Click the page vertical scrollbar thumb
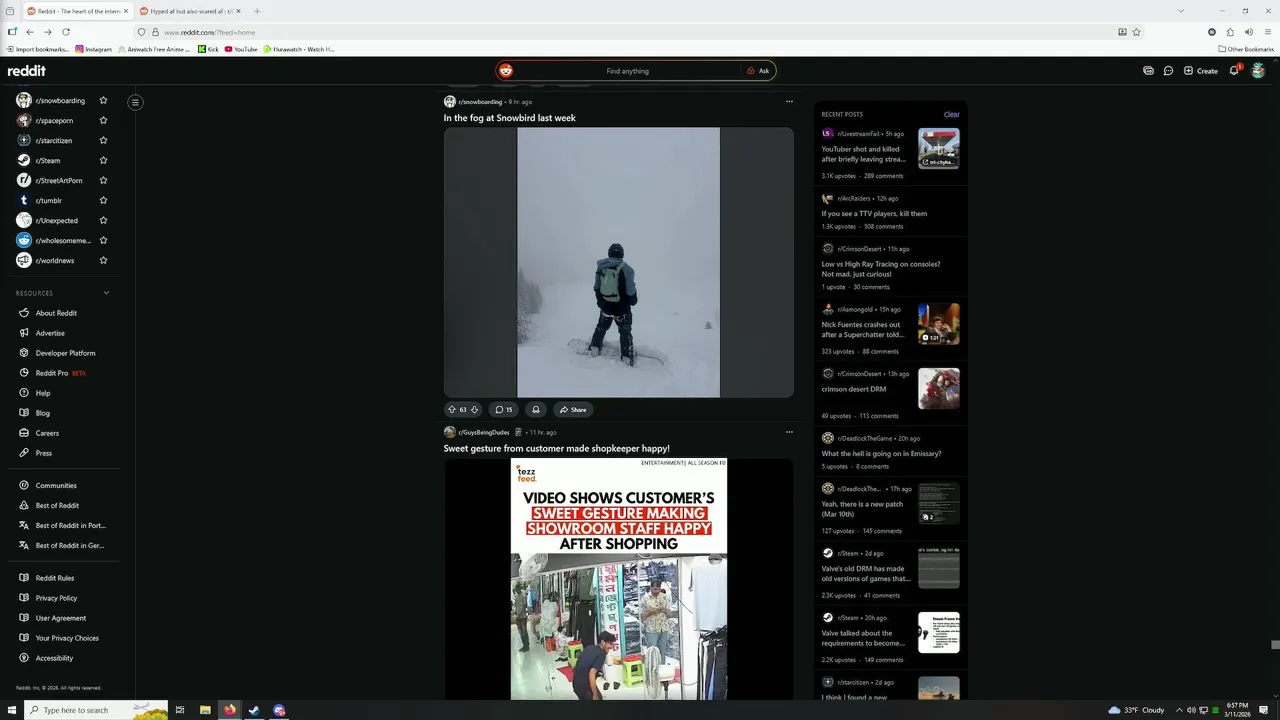Image resolution: width=1280 pixels, height=720 pixels. pos(1275,645)
